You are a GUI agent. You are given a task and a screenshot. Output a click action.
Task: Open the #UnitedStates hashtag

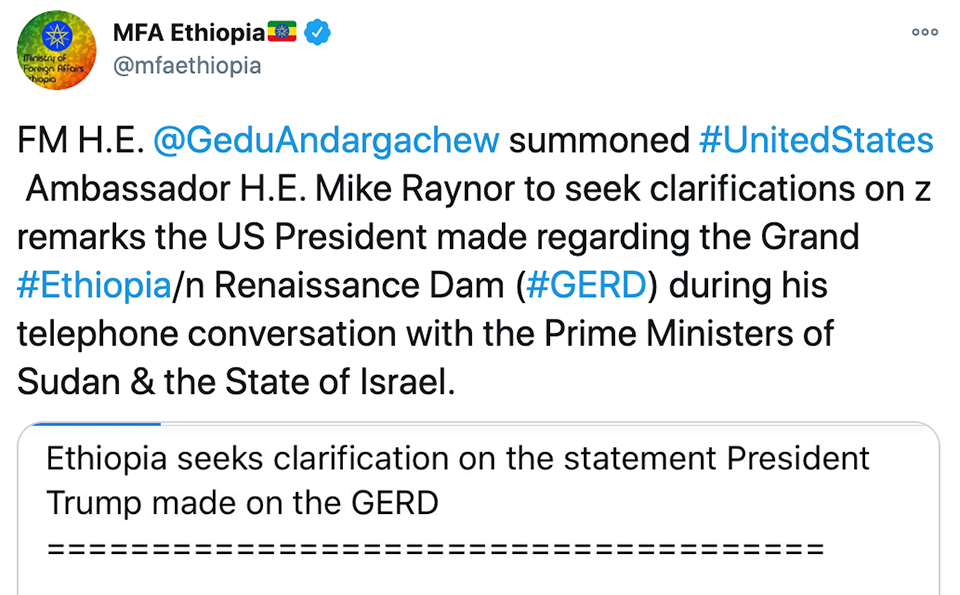[x=816, y=140]
